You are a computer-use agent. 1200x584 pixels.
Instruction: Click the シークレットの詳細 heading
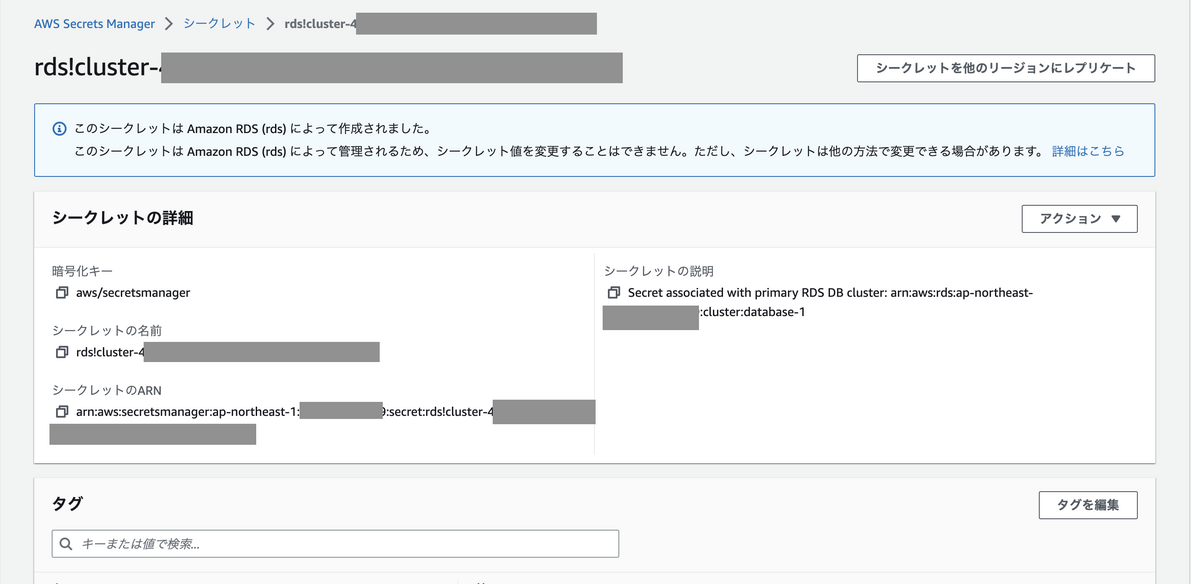tap(122, 217)
